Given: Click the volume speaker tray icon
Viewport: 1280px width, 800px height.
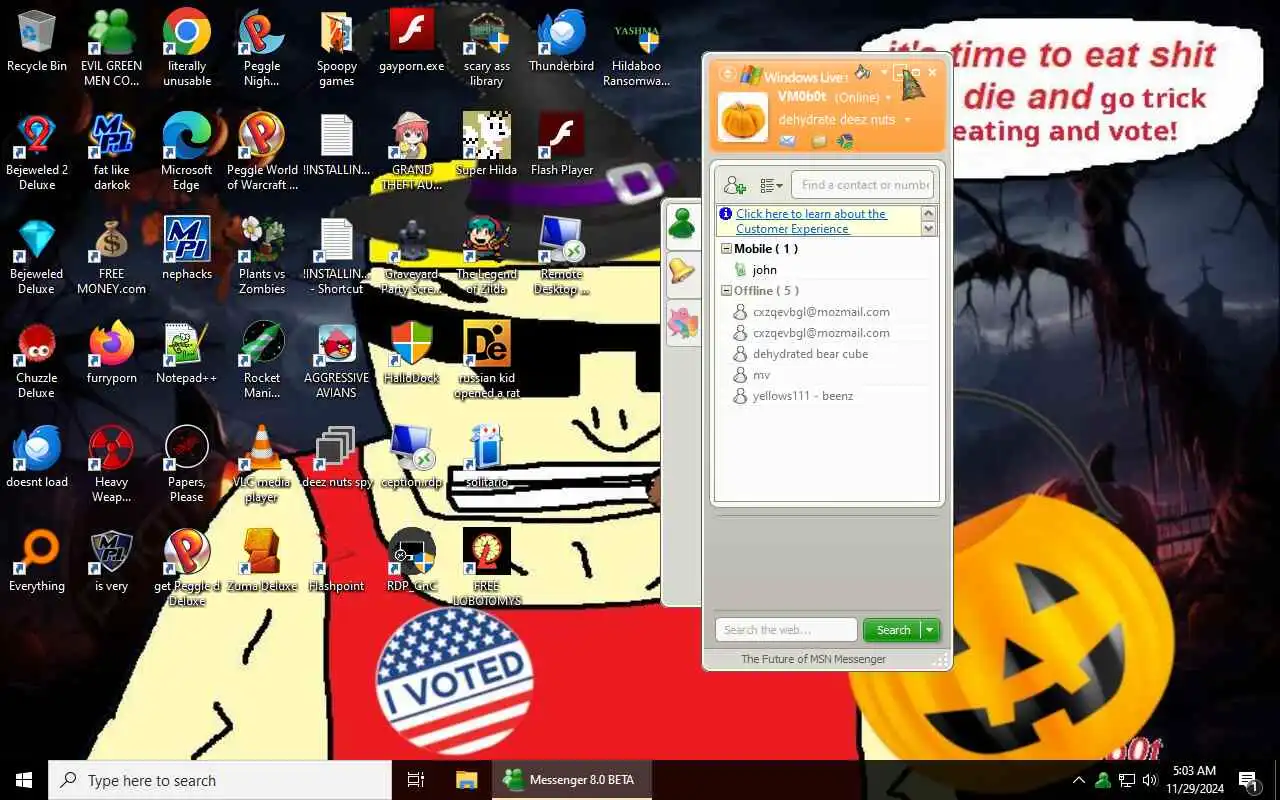Looking at the screenshot, I should coord(1150,780).
